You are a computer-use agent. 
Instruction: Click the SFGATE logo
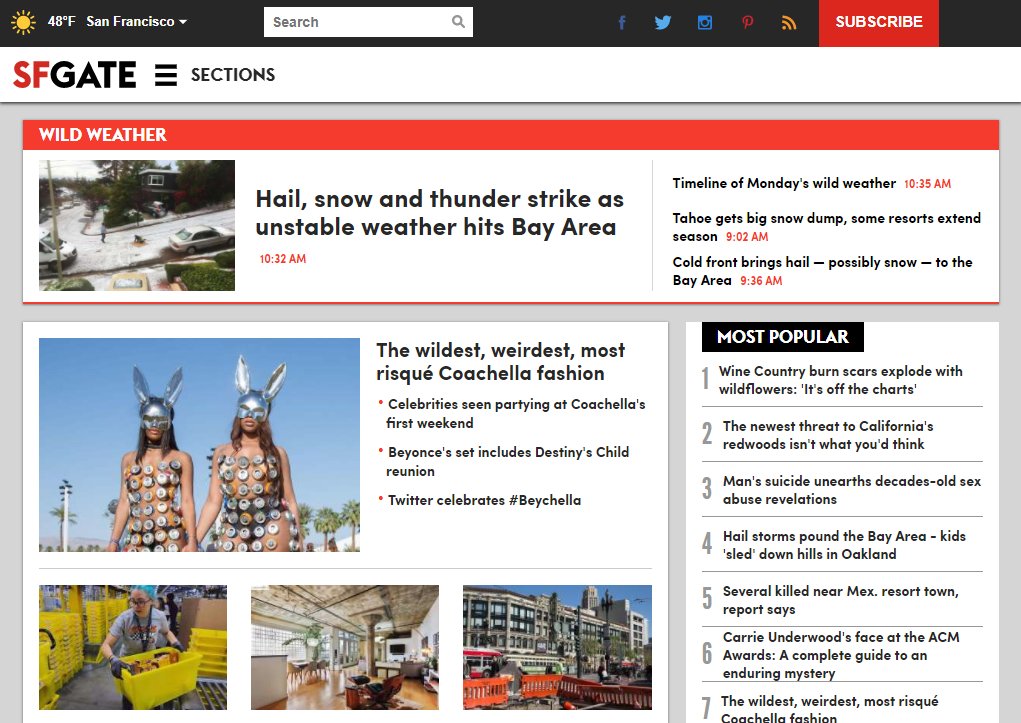pos(72,74)
